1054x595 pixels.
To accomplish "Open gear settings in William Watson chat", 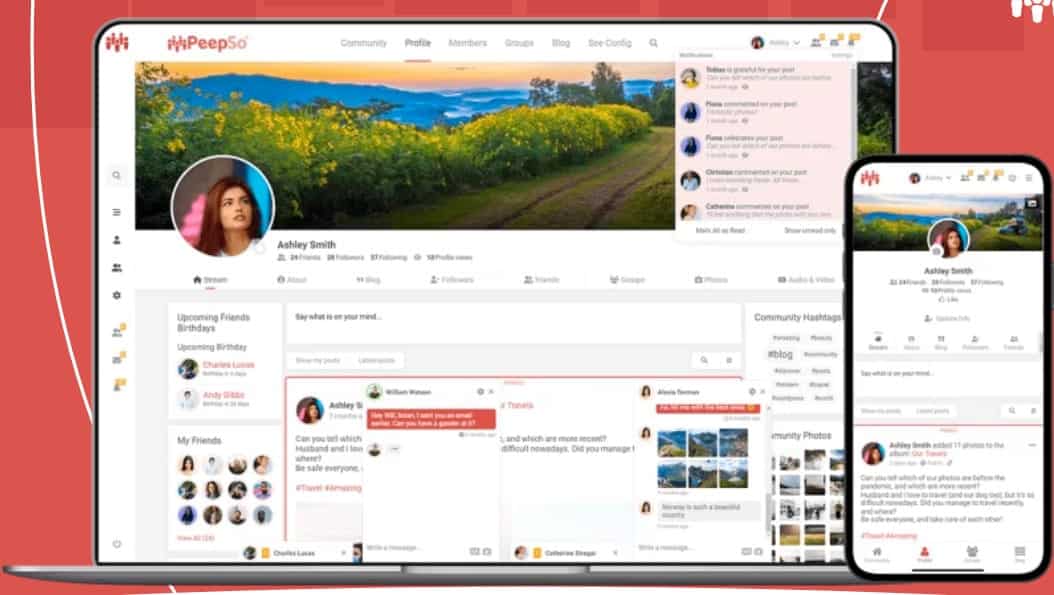I will point(480,391).
